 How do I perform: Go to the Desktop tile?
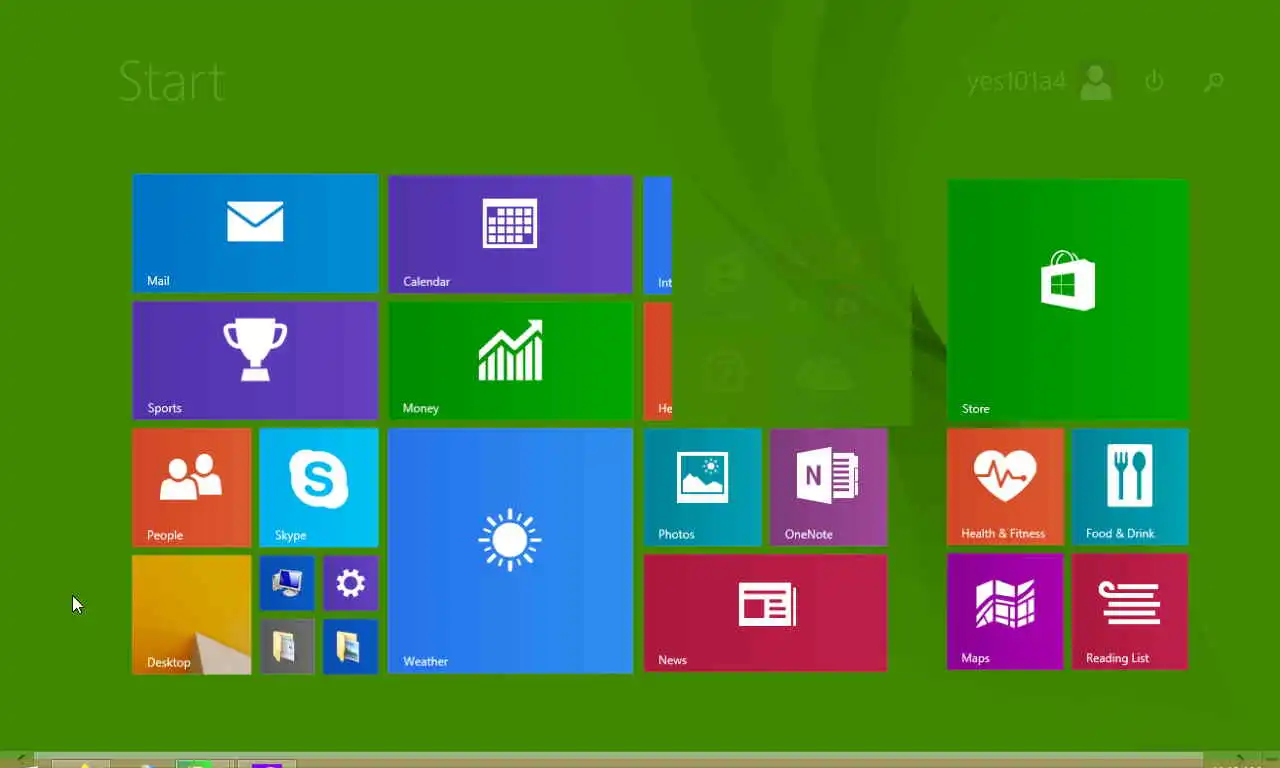click(192, 614)
